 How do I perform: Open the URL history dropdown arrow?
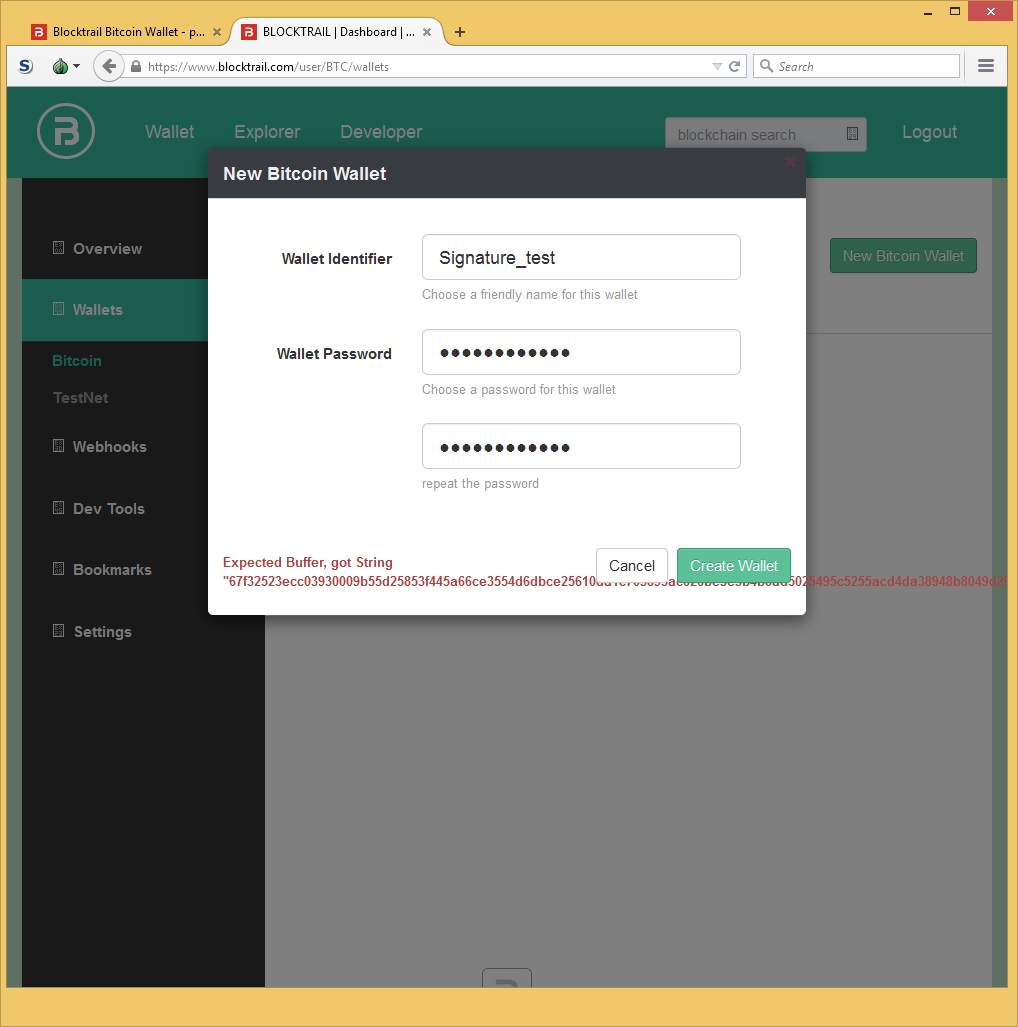[717, 66]
